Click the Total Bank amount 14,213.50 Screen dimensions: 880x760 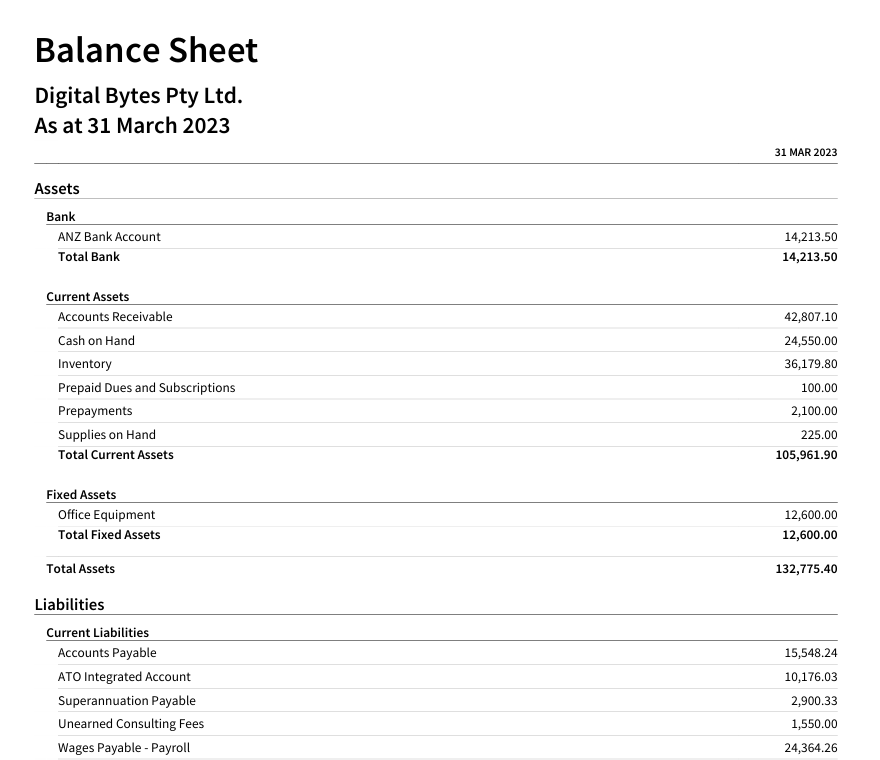(809, 257)
